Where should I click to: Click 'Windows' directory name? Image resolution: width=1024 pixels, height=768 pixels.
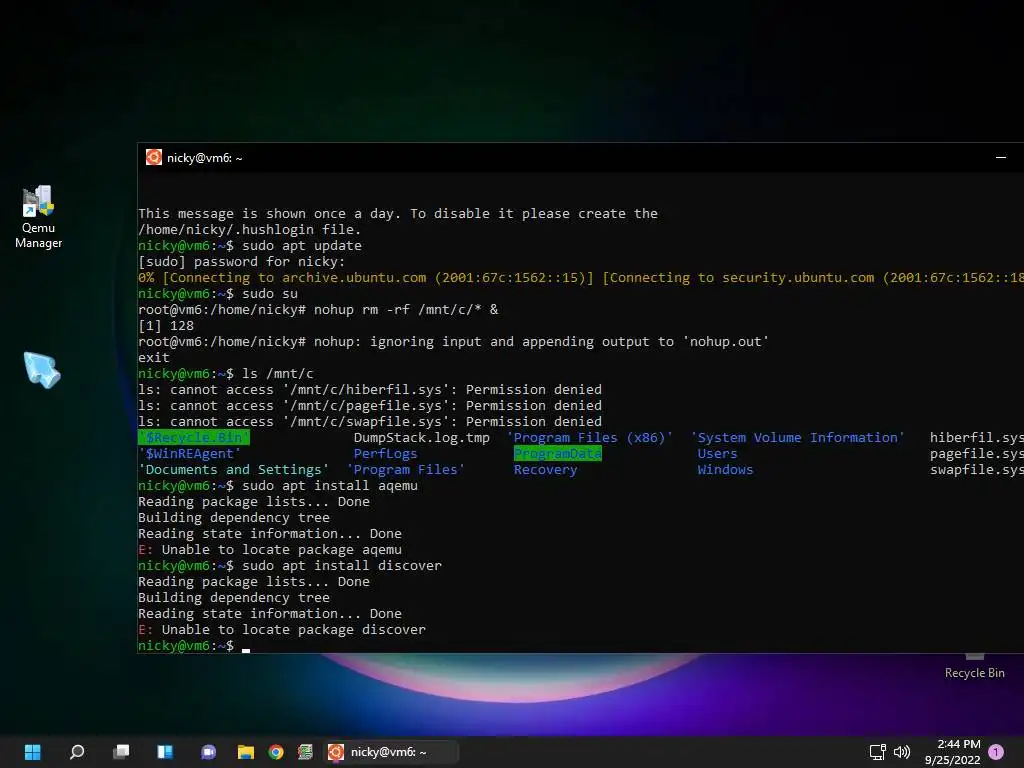pyautogui.click(x=725, y=470)
